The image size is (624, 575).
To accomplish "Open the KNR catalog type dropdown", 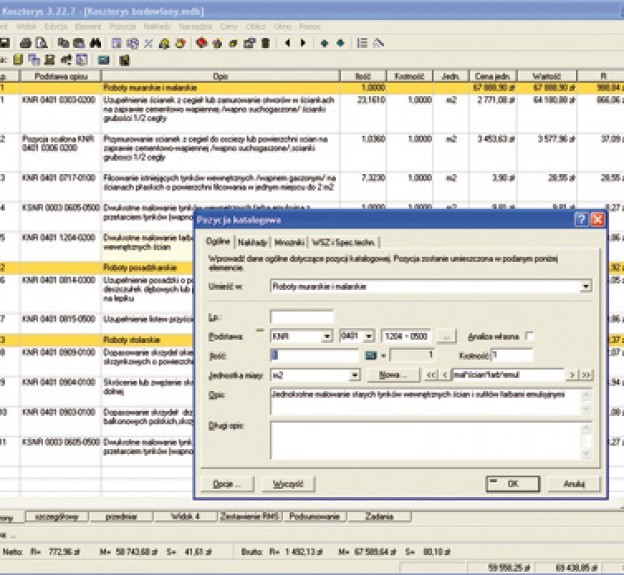I will click(x=327, y=337).
